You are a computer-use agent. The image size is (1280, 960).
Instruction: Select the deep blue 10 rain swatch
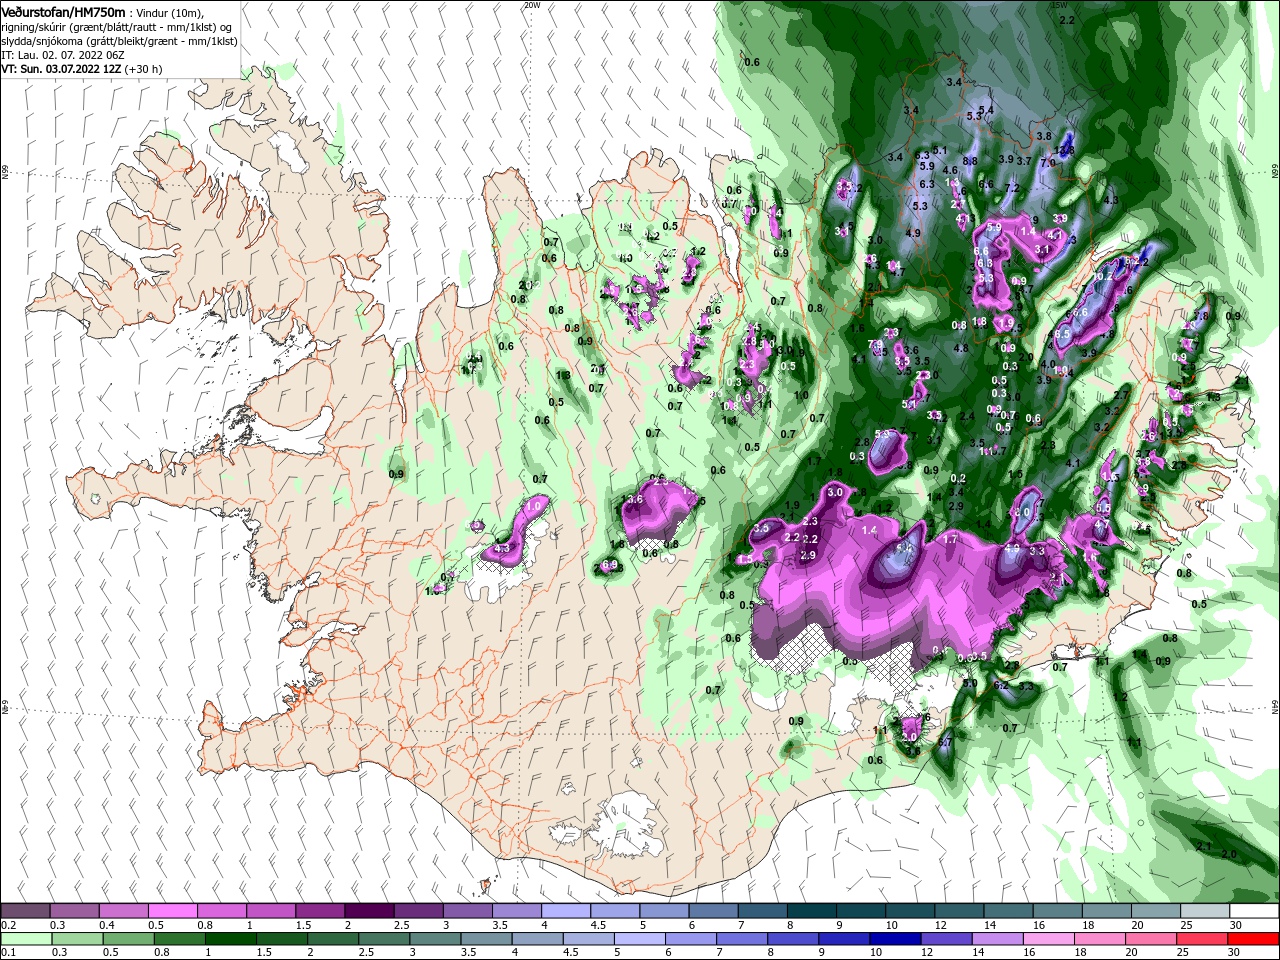(x=895, y=939)
